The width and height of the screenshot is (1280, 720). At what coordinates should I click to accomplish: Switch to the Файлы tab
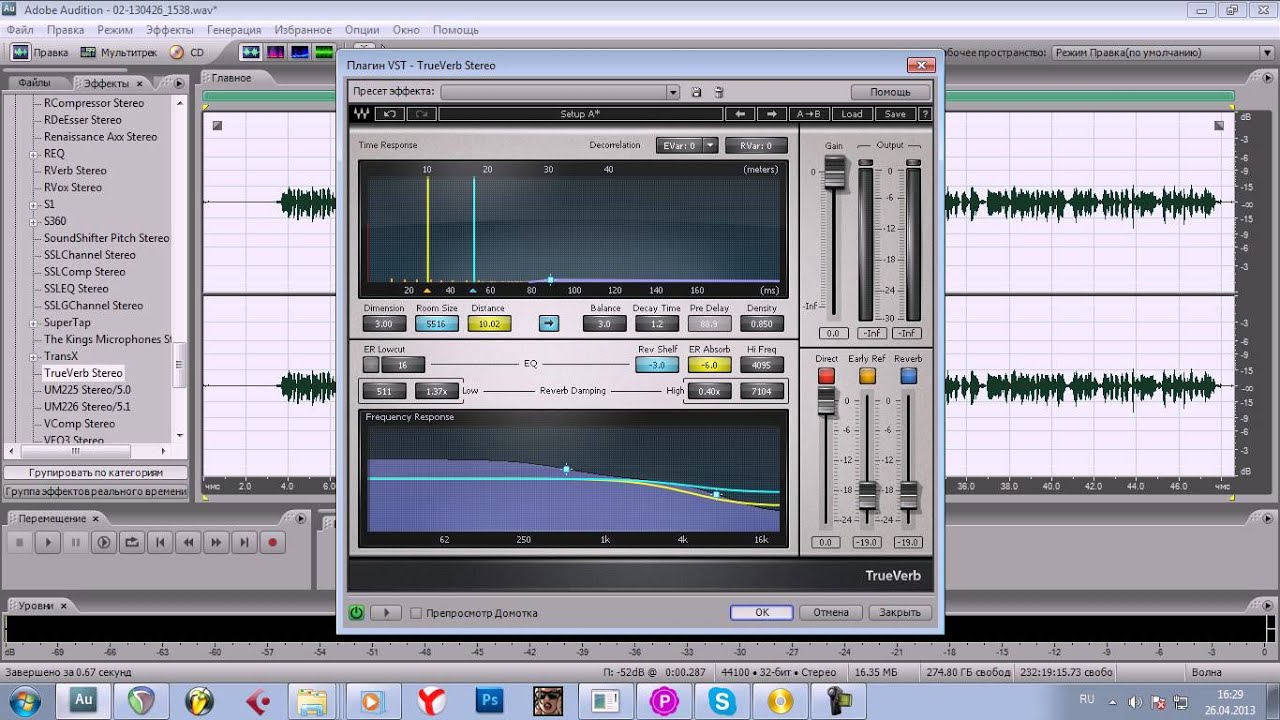coord(34,83)
